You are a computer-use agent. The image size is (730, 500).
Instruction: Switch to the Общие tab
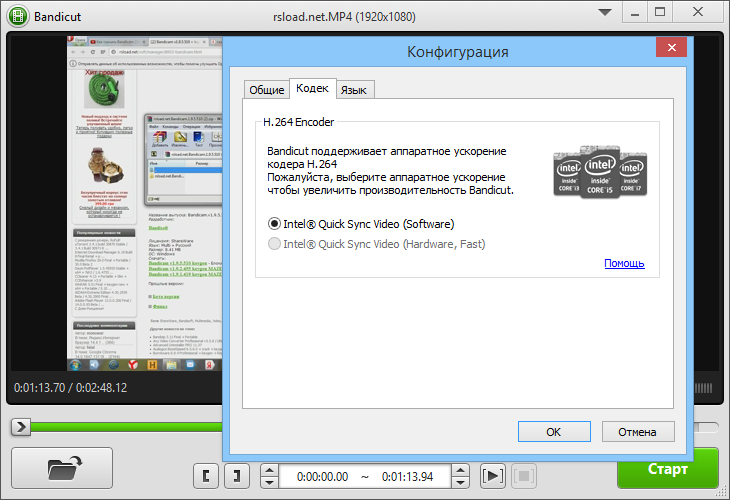[266, 90]
